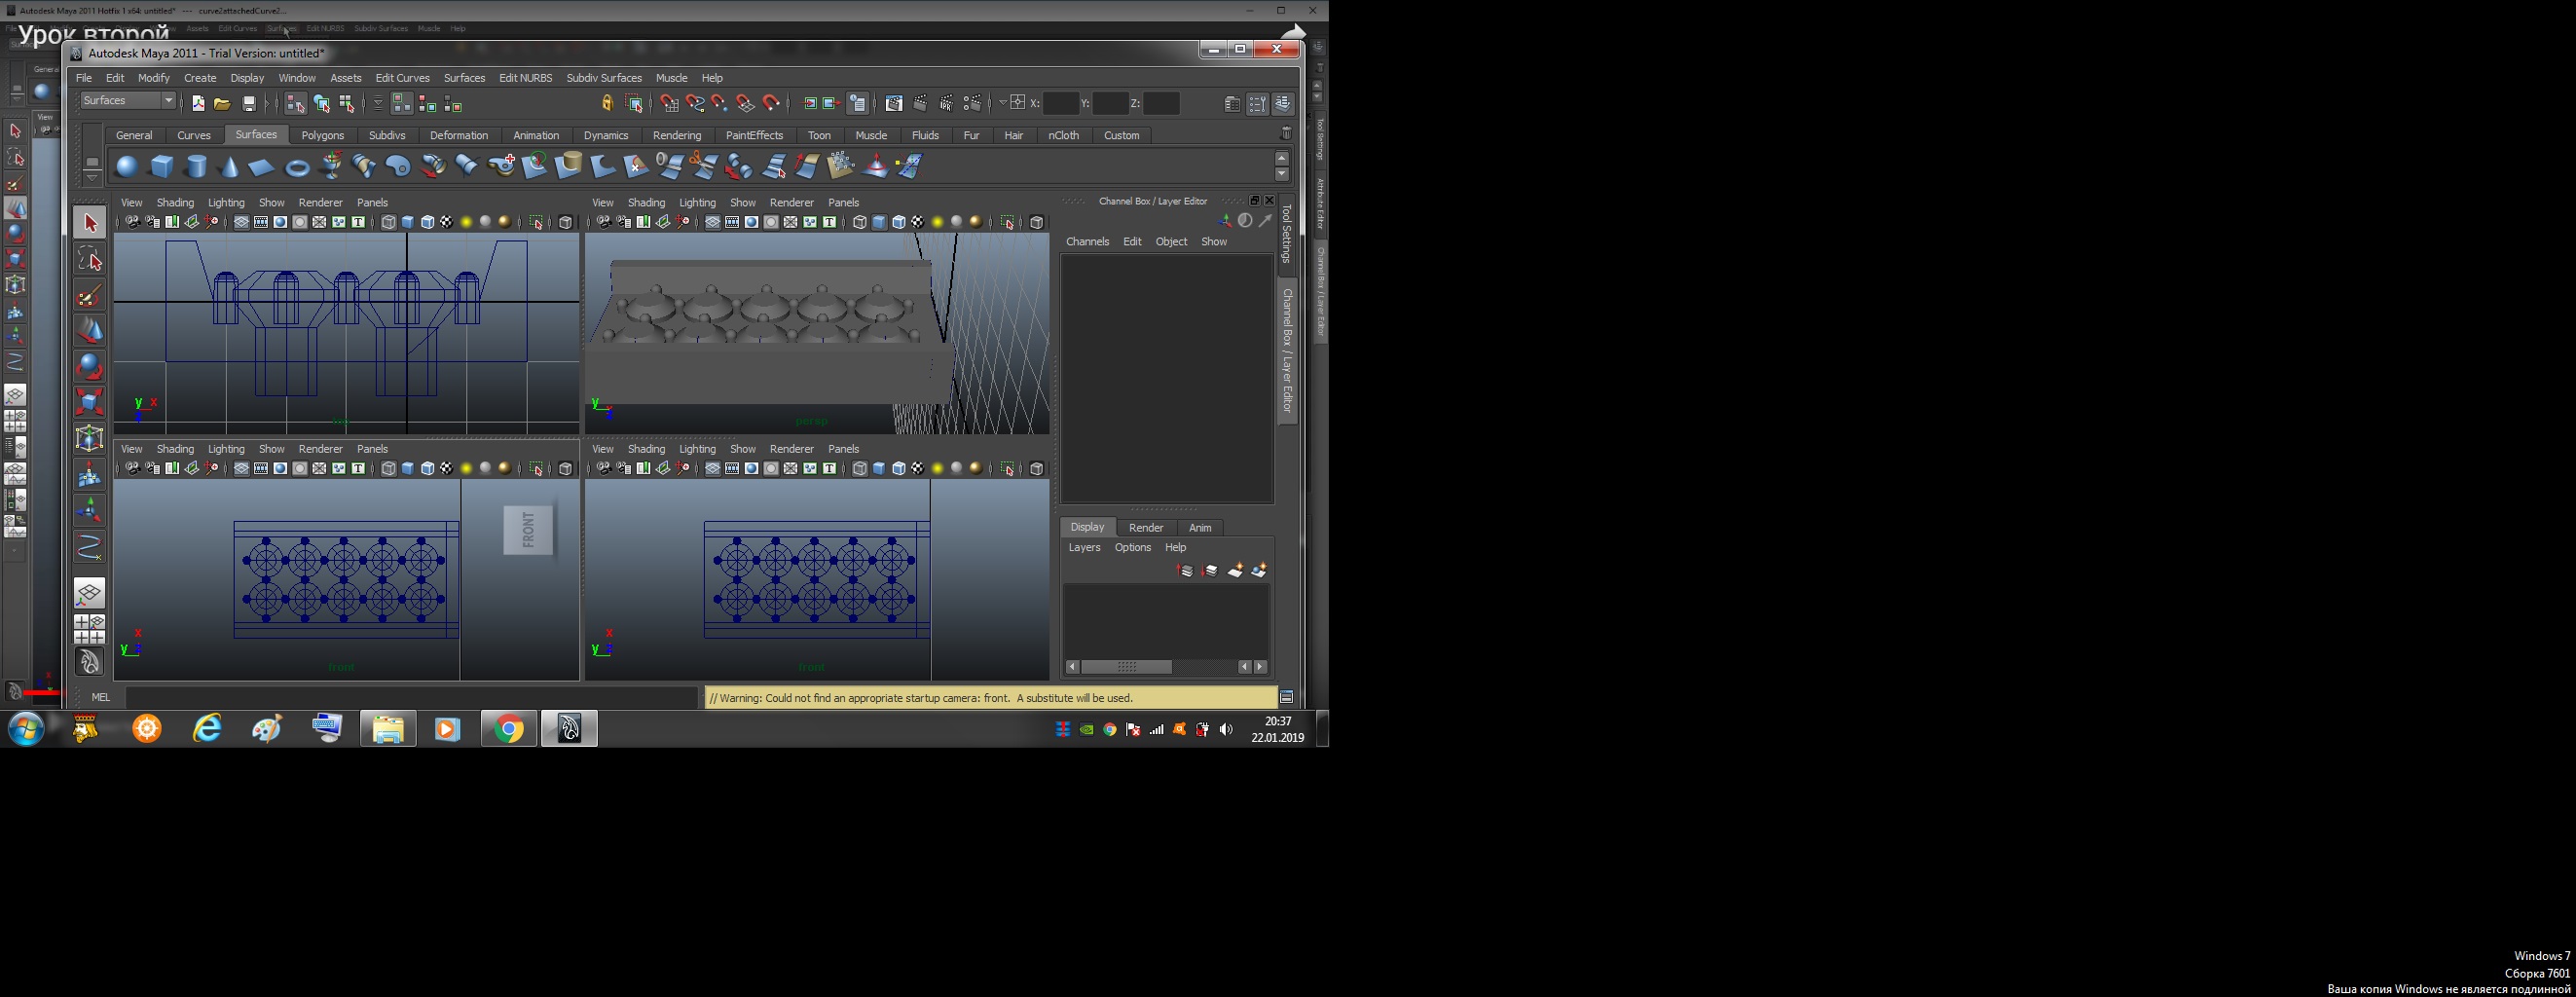Screen dimensions: 2576x997
Task: Activate the Scale tool red cube icon
Action: (90, 402)
